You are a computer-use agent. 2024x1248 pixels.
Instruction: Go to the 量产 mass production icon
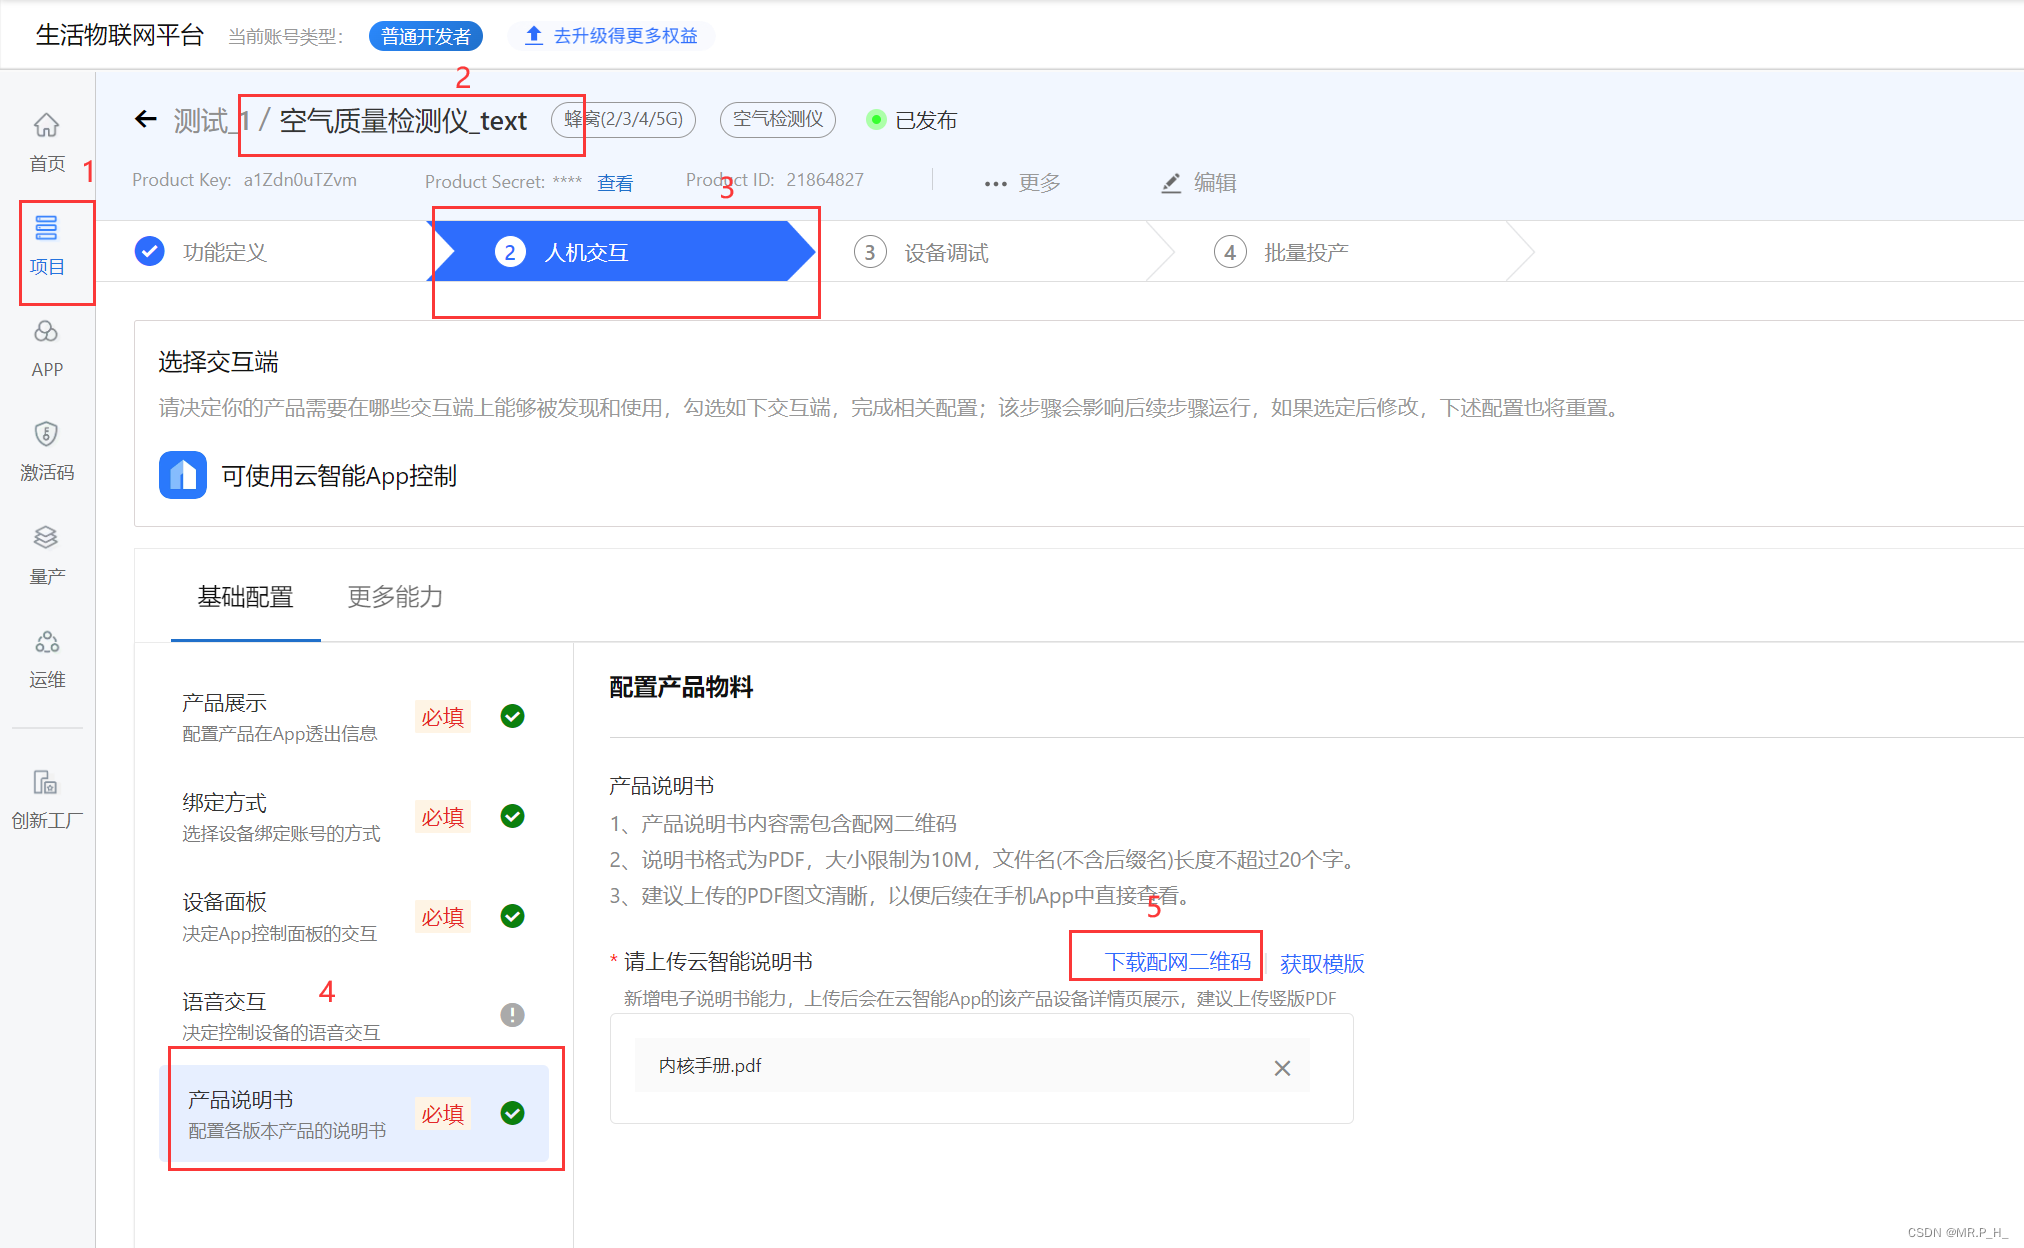(x=46, y=538)
